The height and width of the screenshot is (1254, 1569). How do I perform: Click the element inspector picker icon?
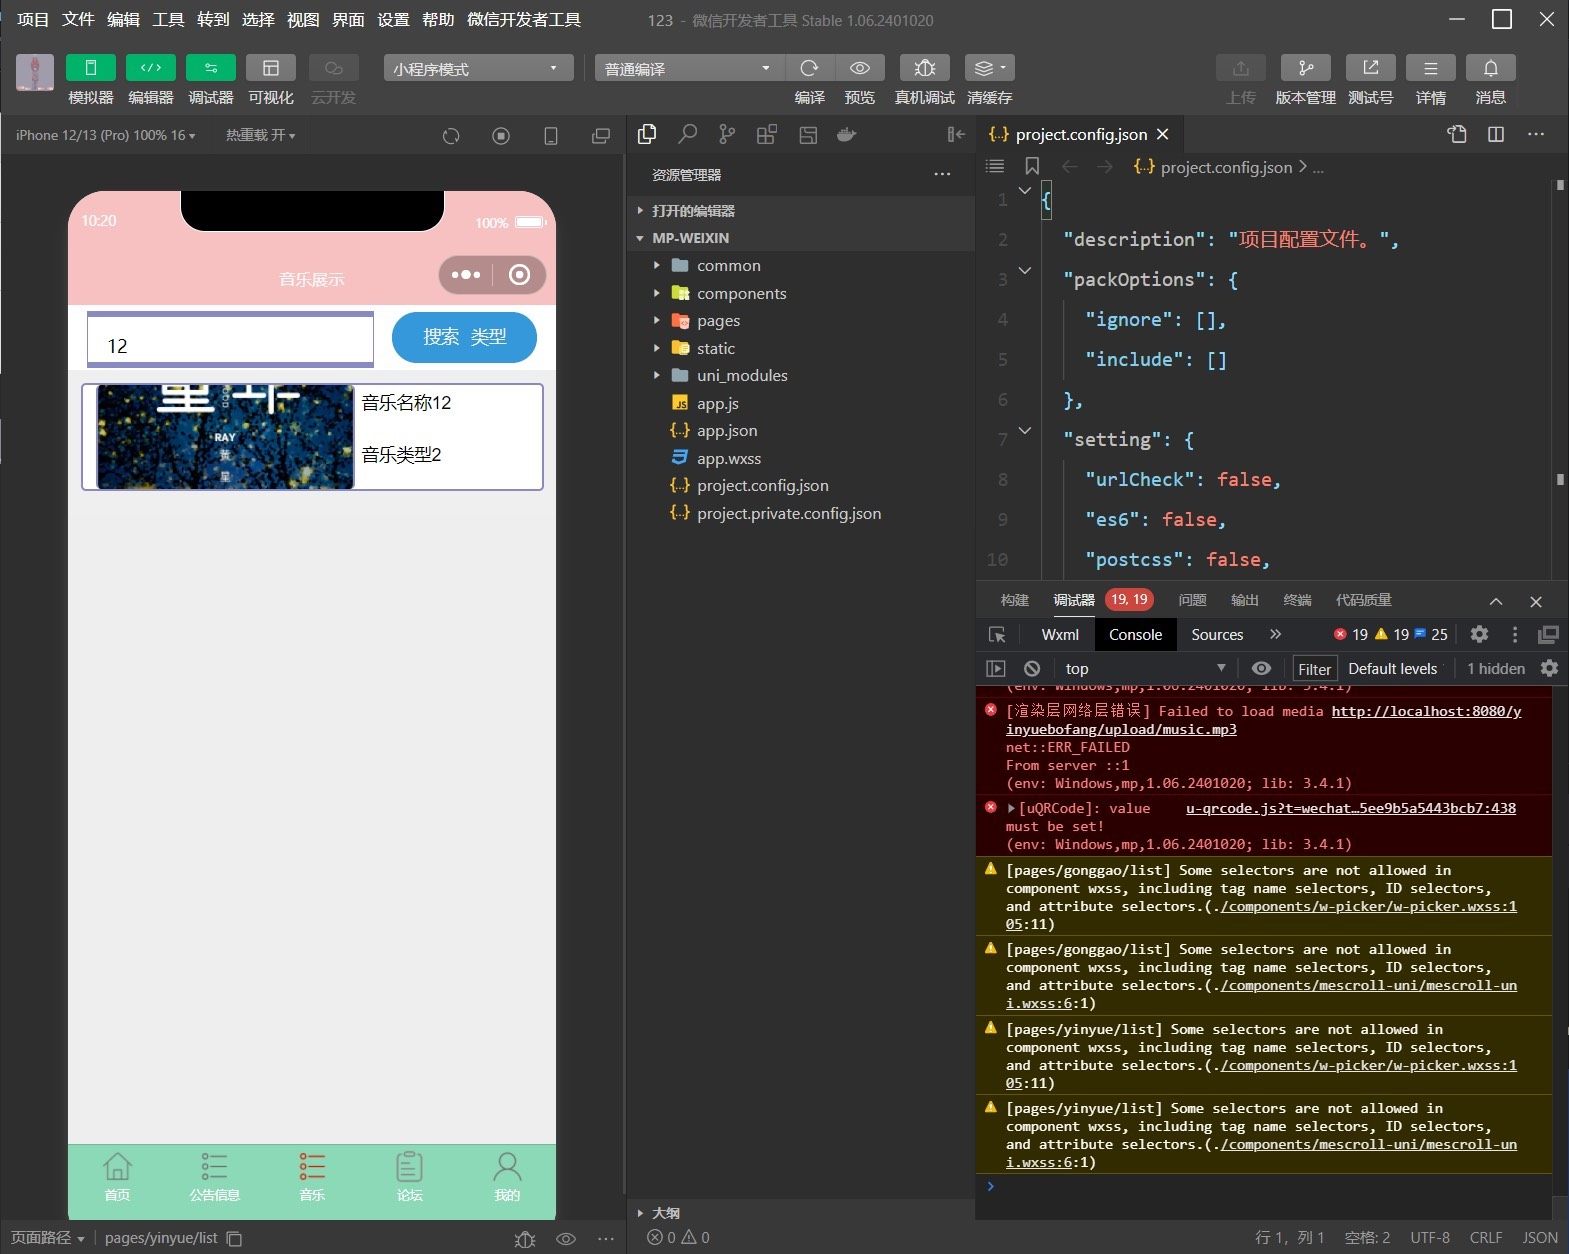coord(997,635)
